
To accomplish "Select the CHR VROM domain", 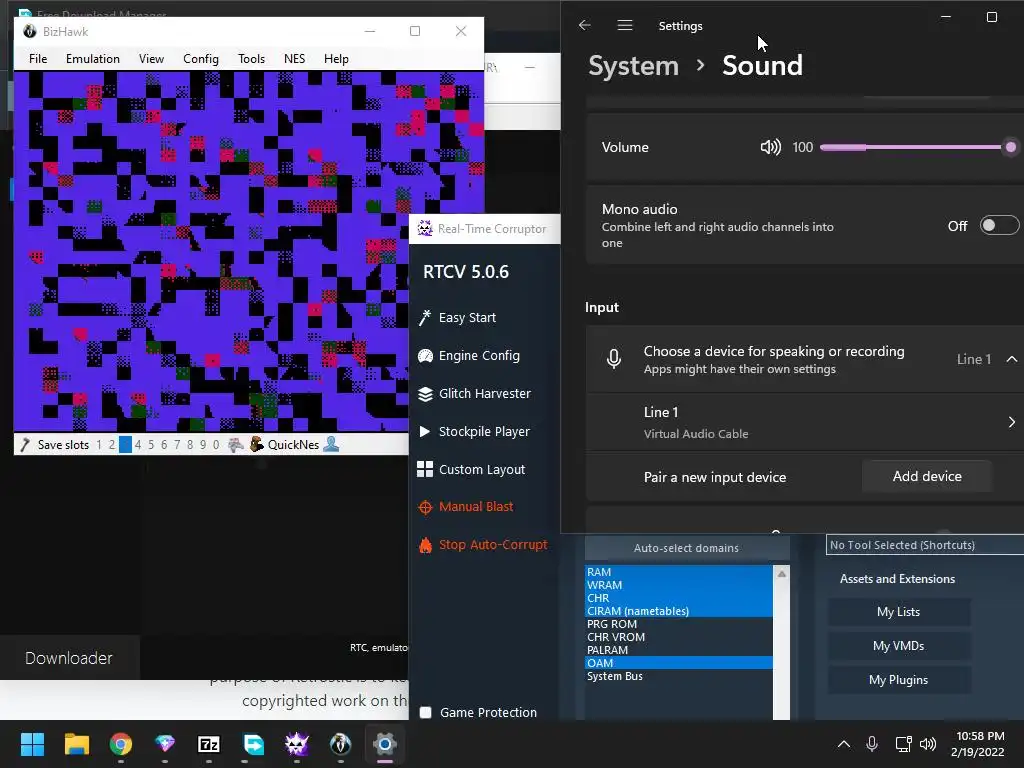I will [x=679, y=637].
